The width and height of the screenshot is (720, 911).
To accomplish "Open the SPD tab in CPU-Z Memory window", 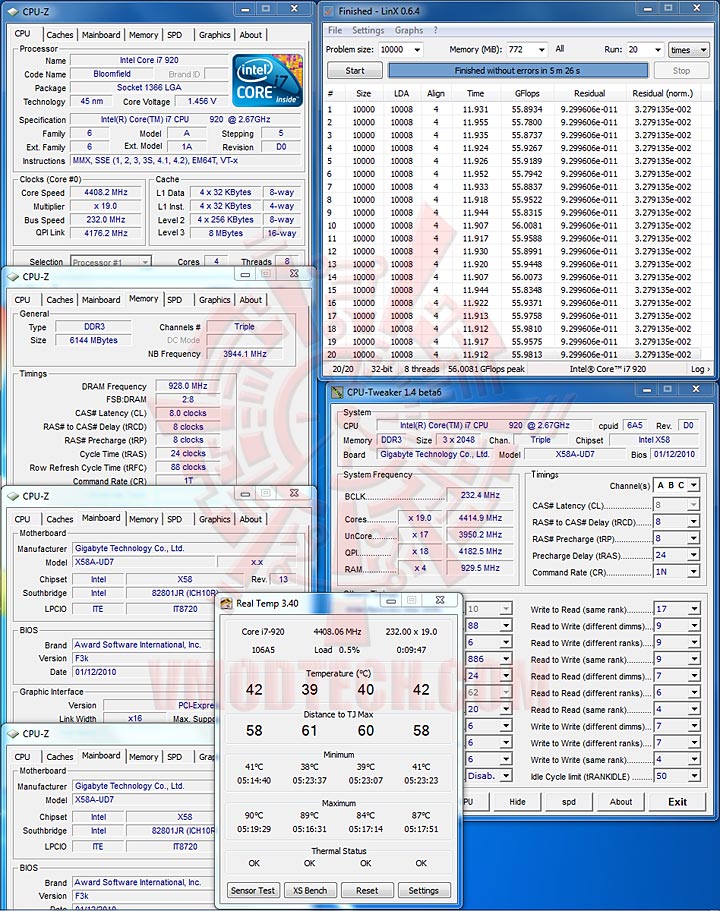I will (175, 300).
